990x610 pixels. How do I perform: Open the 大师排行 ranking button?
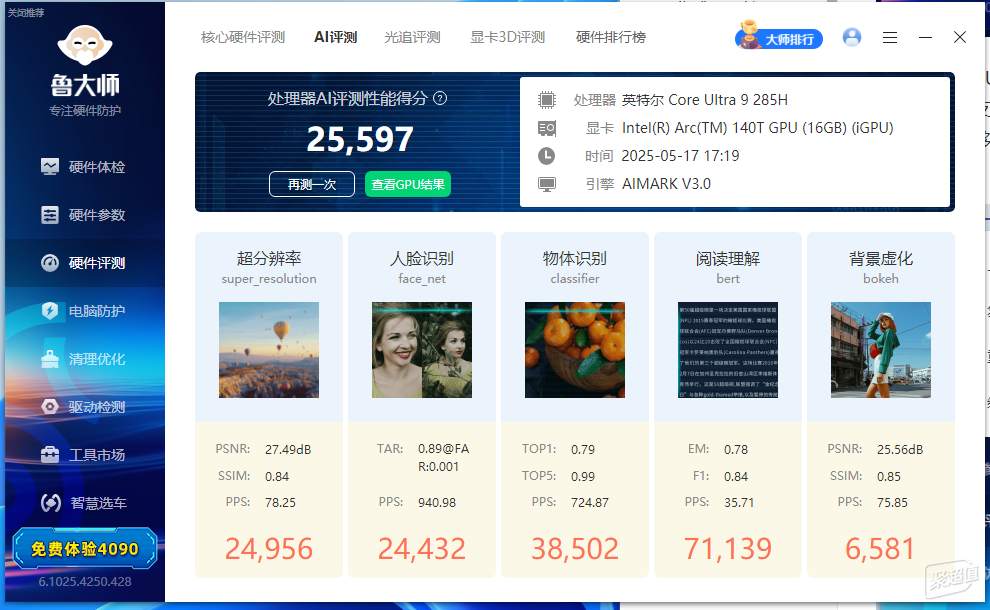[x=779, y=39]
